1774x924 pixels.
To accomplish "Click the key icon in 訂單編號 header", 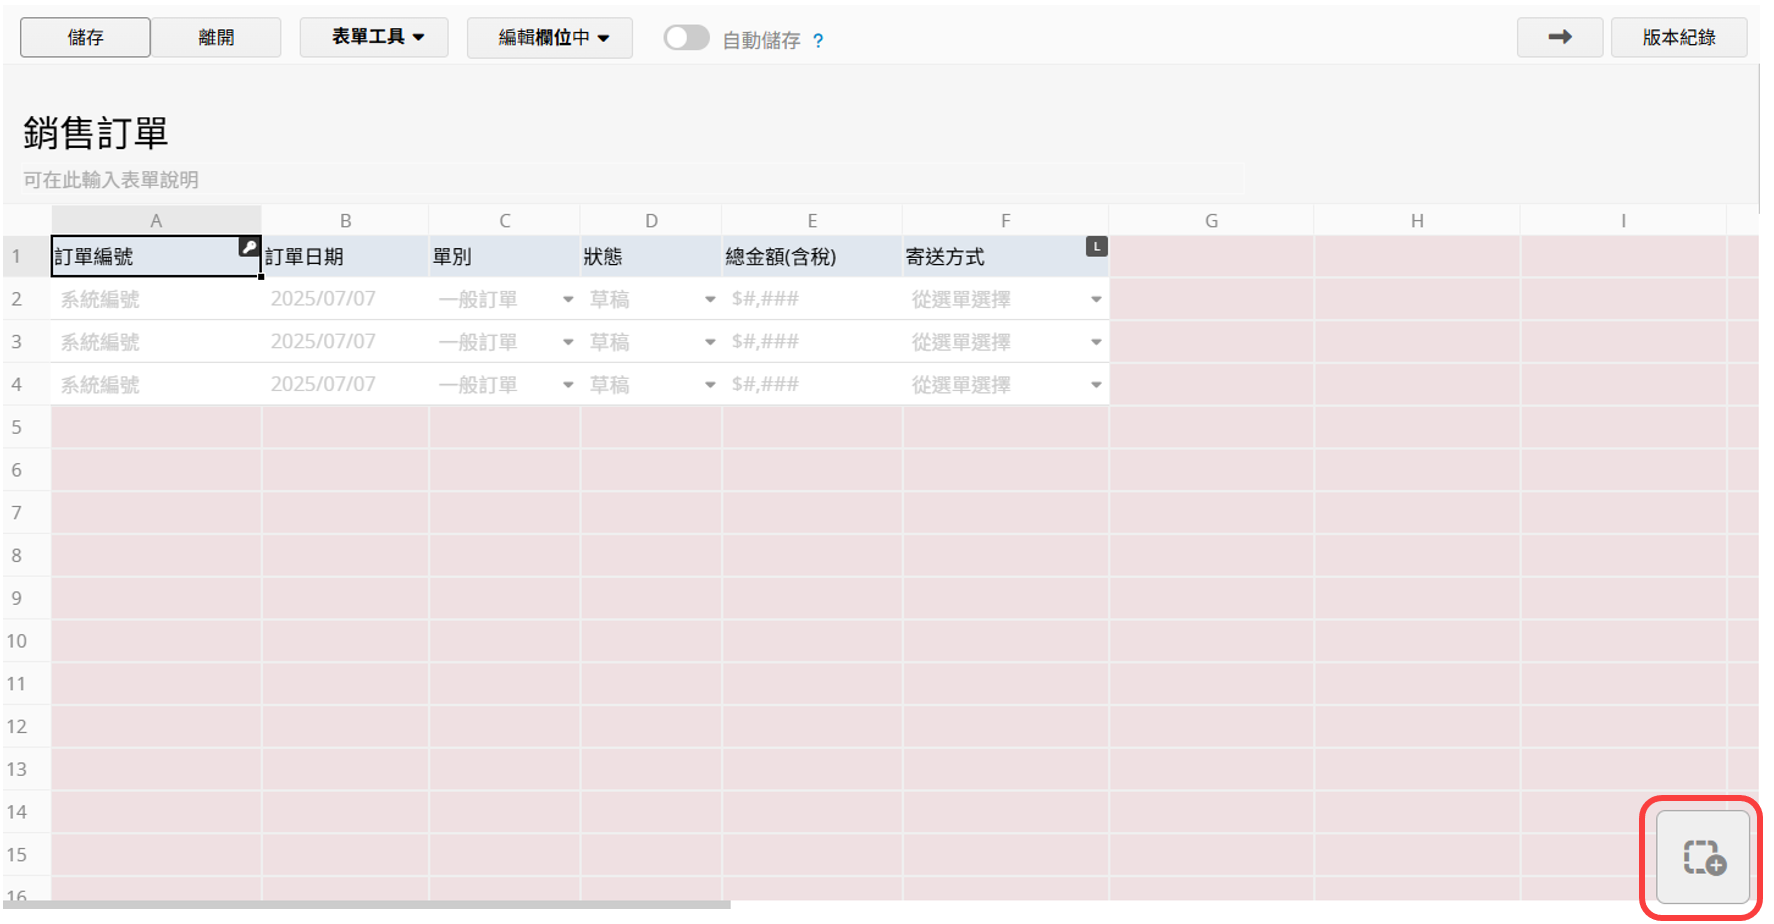I will pyautogui.click(x=249, y=247).
